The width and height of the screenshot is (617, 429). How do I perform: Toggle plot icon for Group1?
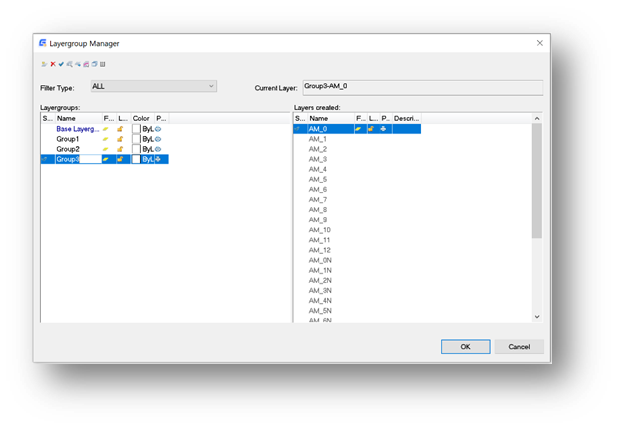click(158, 139)
